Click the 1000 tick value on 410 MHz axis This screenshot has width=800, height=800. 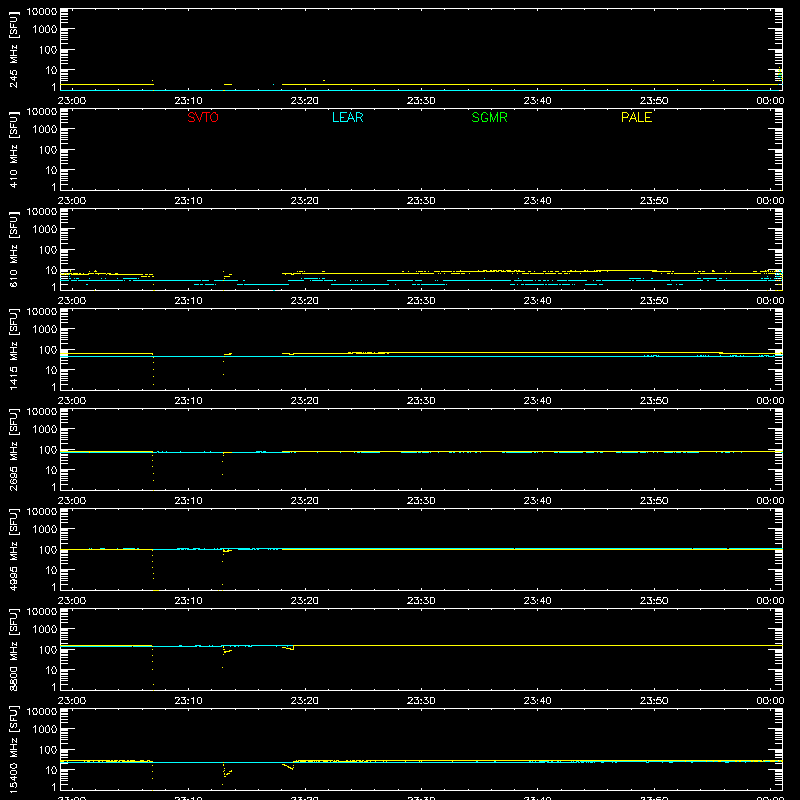coord(45,130)
